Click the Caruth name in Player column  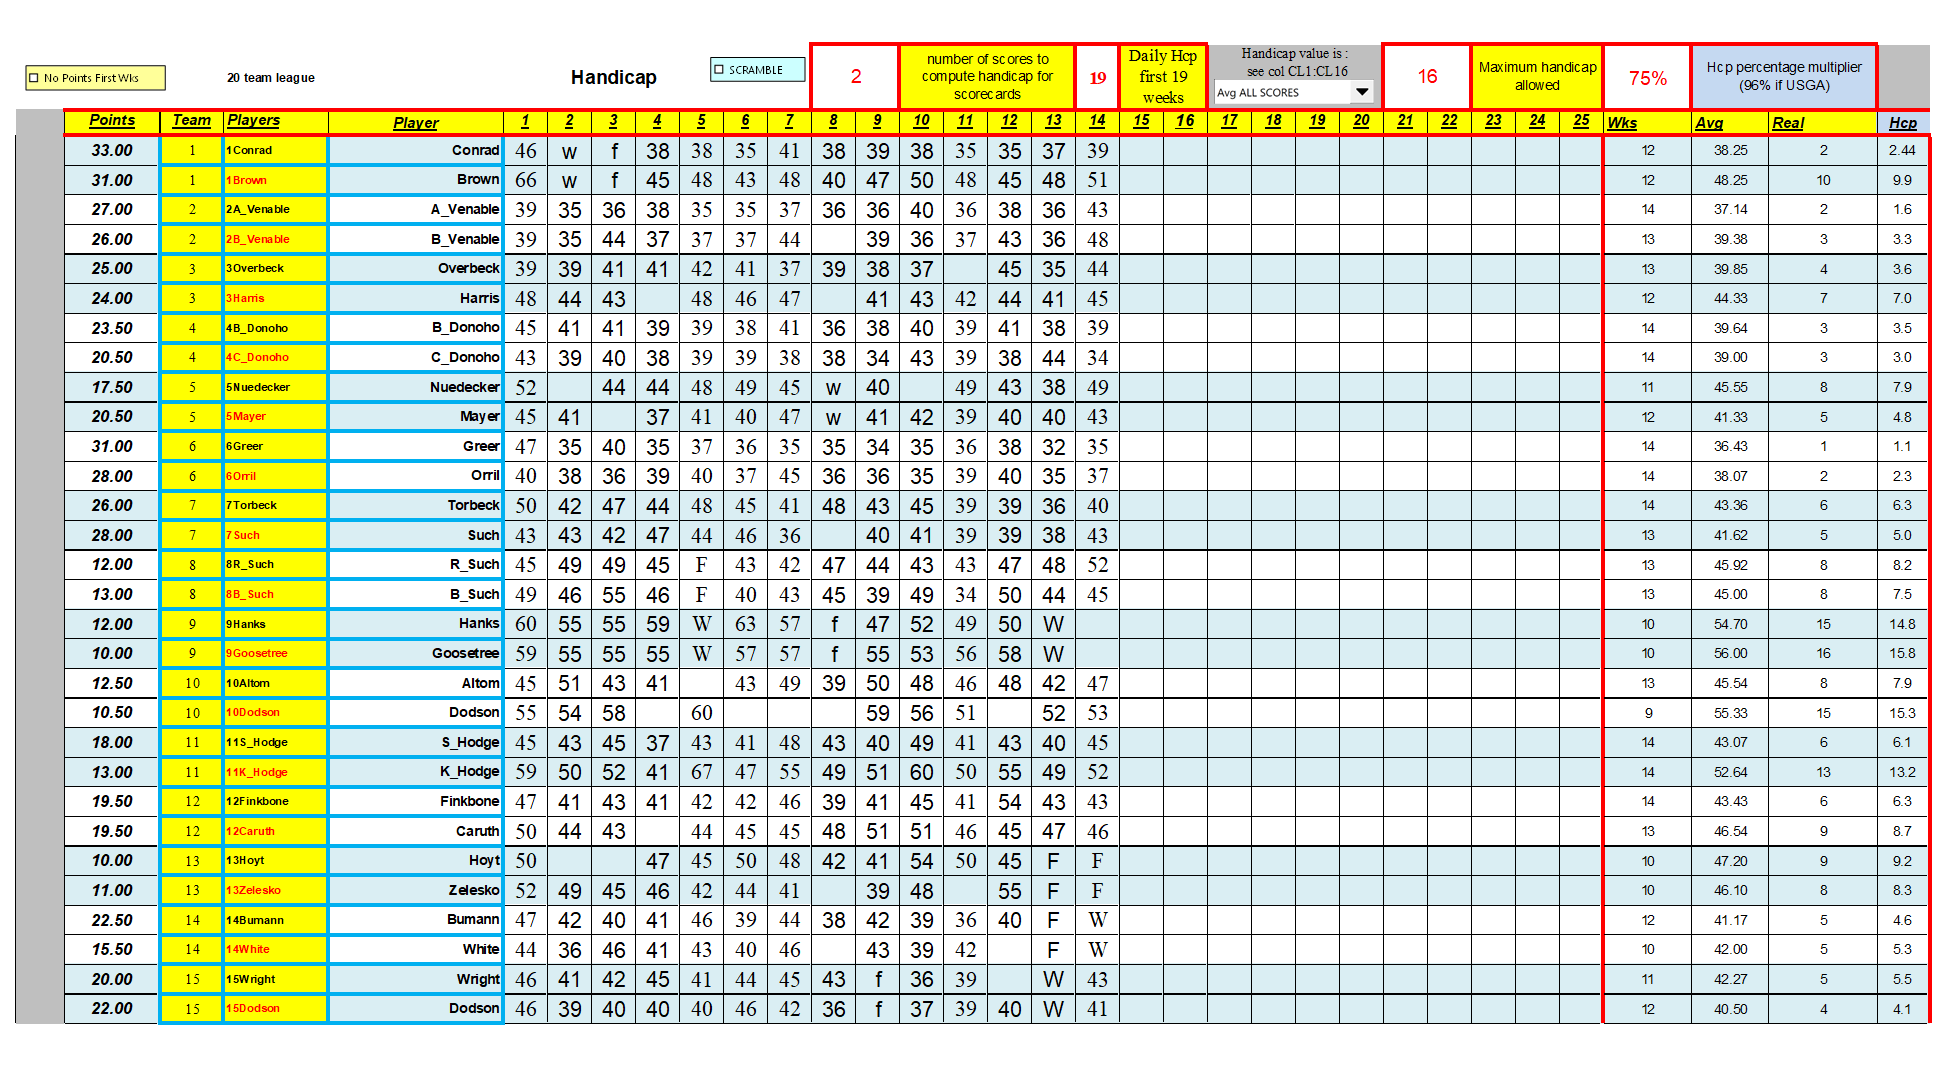pos(477,831)
